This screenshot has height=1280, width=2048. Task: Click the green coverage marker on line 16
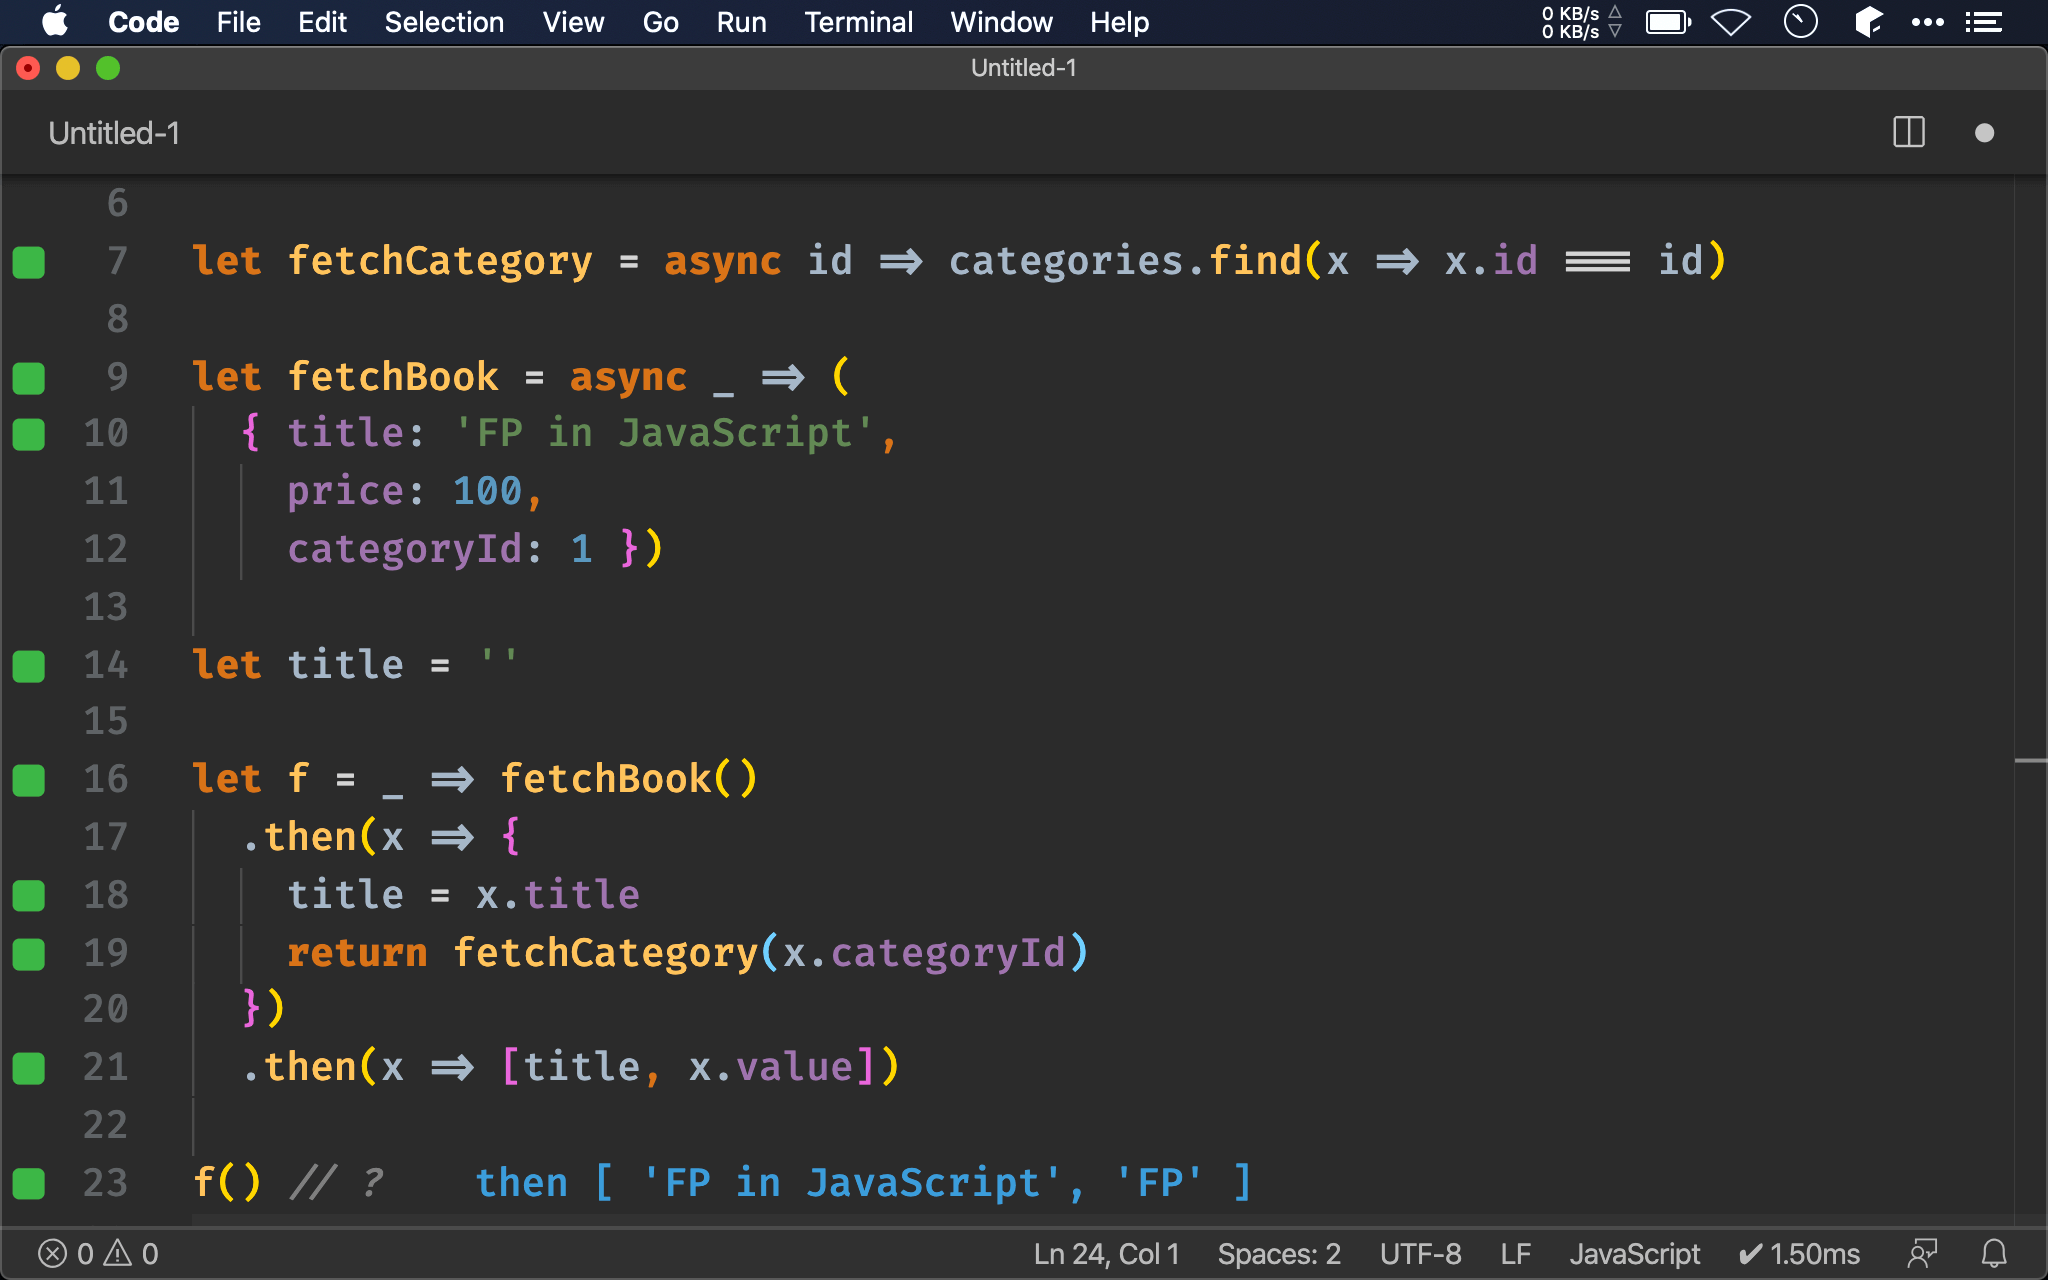pos(29,780)
